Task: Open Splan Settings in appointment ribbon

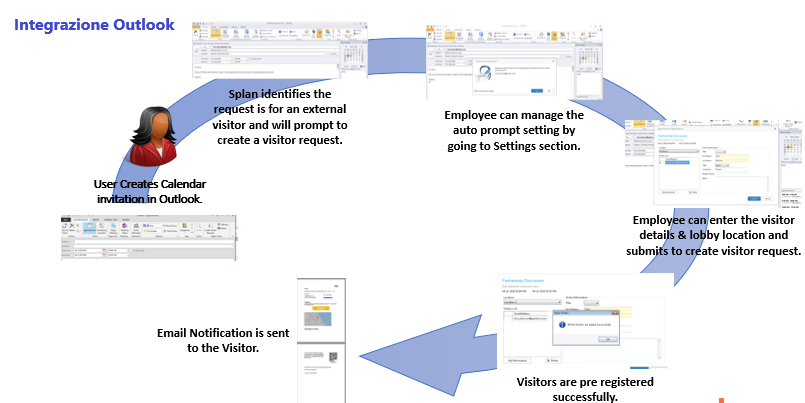Action: click(222, 224)
